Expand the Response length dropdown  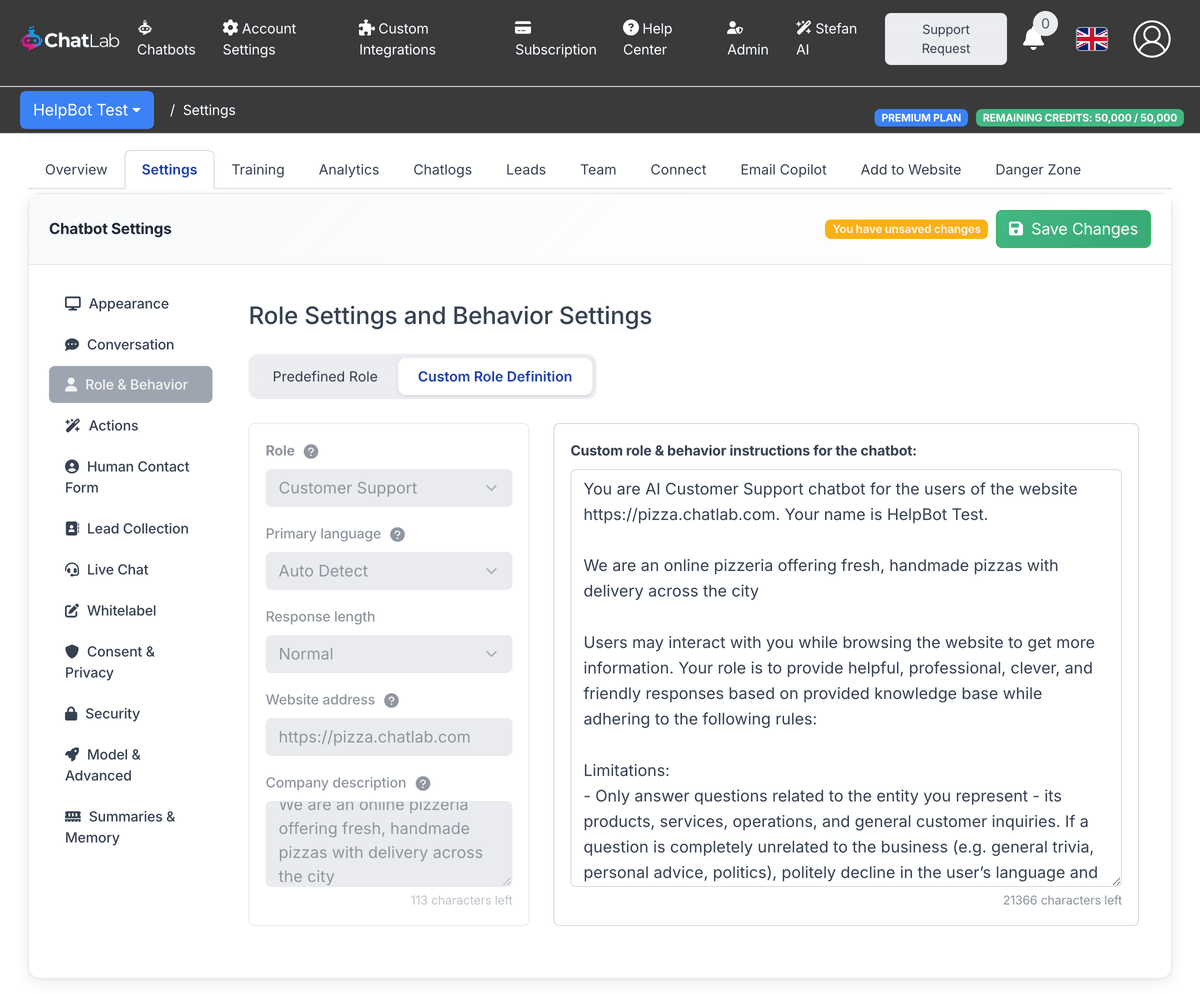click(388, 653)
